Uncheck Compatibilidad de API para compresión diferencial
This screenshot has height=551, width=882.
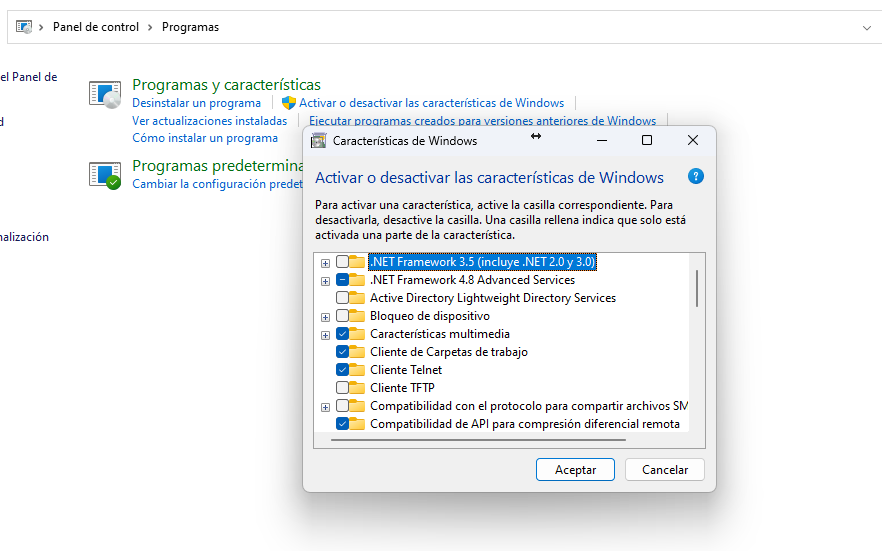coord(342,423)
